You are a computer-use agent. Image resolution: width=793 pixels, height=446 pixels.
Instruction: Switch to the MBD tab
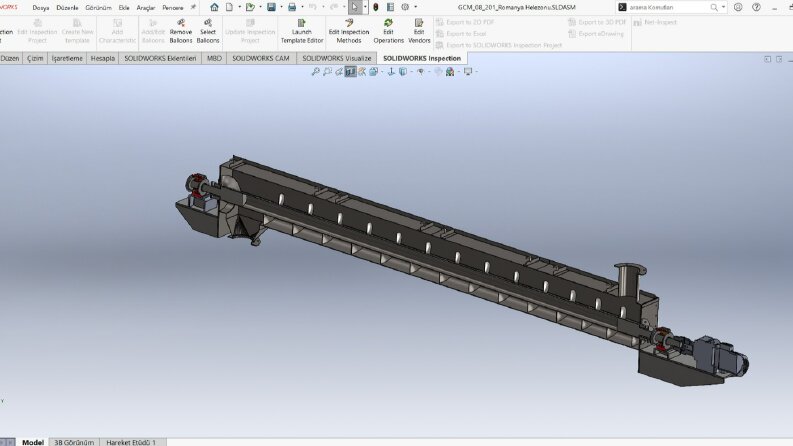pyautogui.click(x=214, y=58)
